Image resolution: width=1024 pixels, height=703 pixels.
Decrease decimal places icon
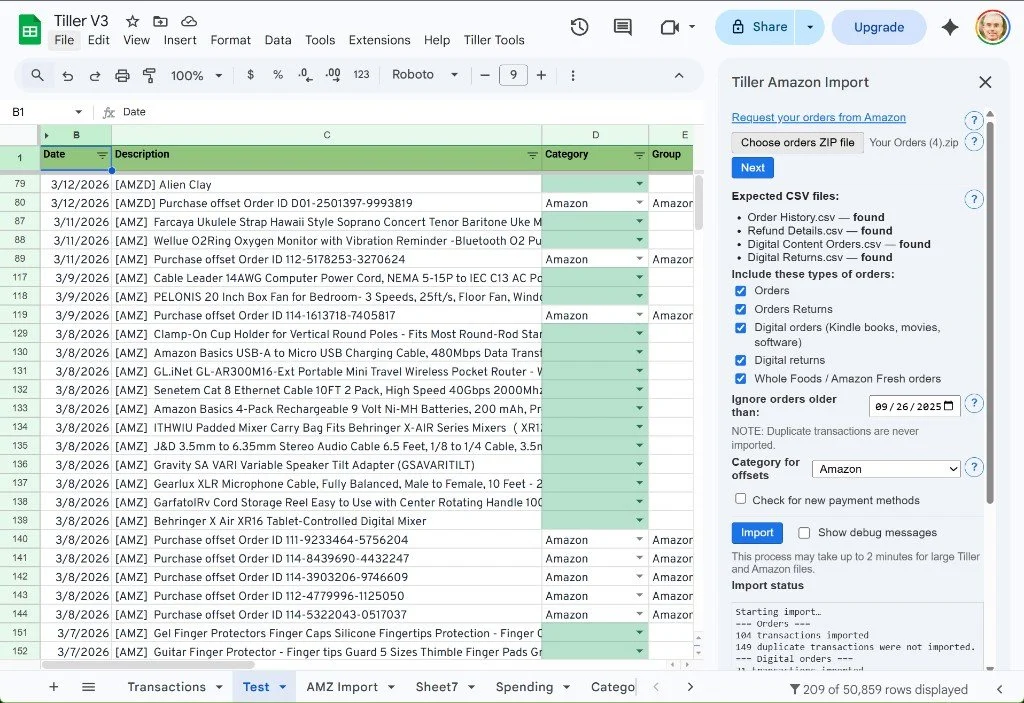pyautogui.click(x=305, y=75)
